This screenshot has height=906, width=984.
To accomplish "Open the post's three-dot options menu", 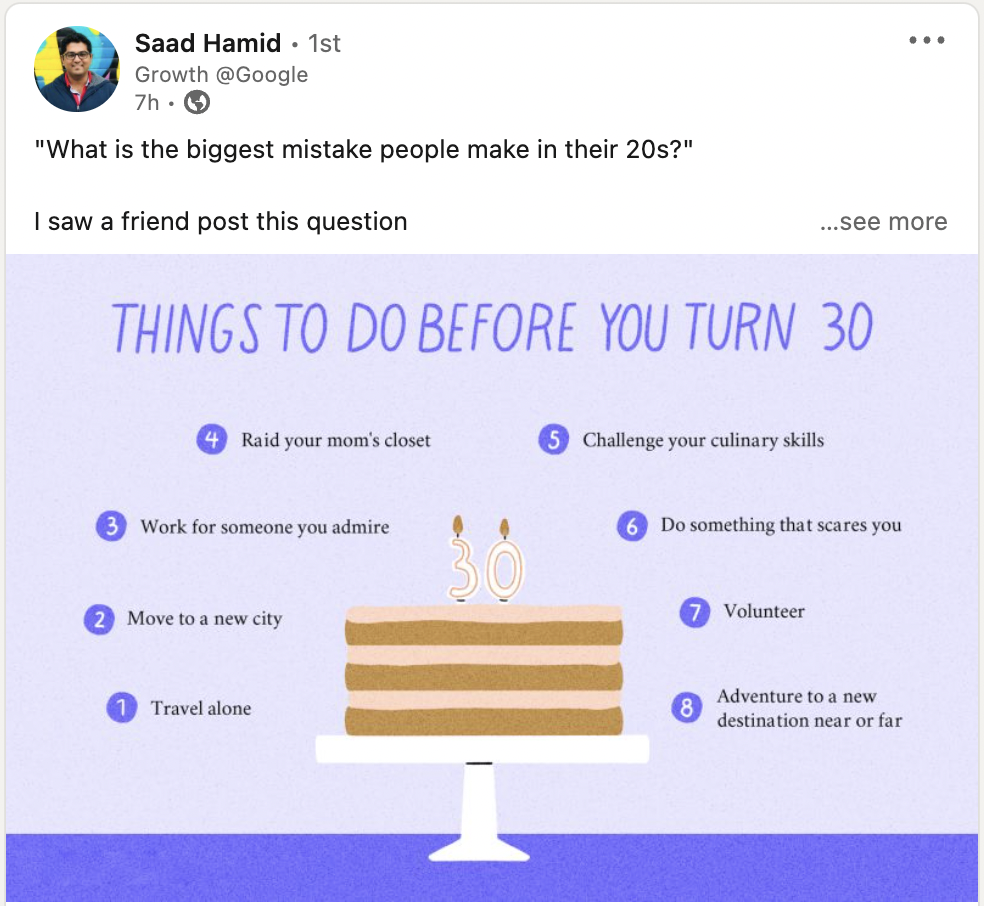I will pos(926,41).
